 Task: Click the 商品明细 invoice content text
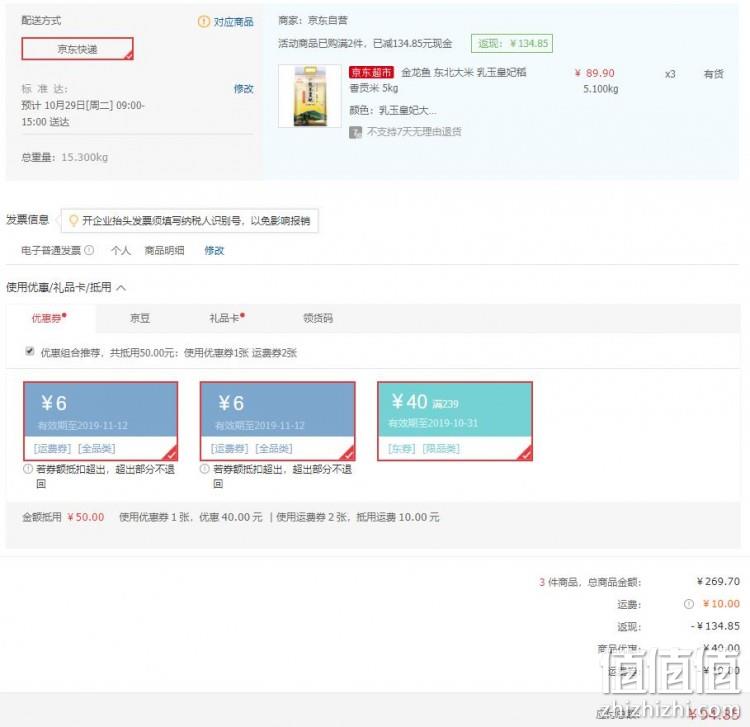pyautogui.click(x=165, y=250)
